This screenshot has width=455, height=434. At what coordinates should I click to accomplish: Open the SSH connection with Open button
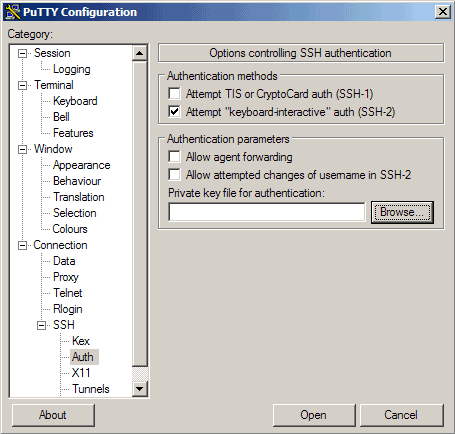[x=314, y=415]
